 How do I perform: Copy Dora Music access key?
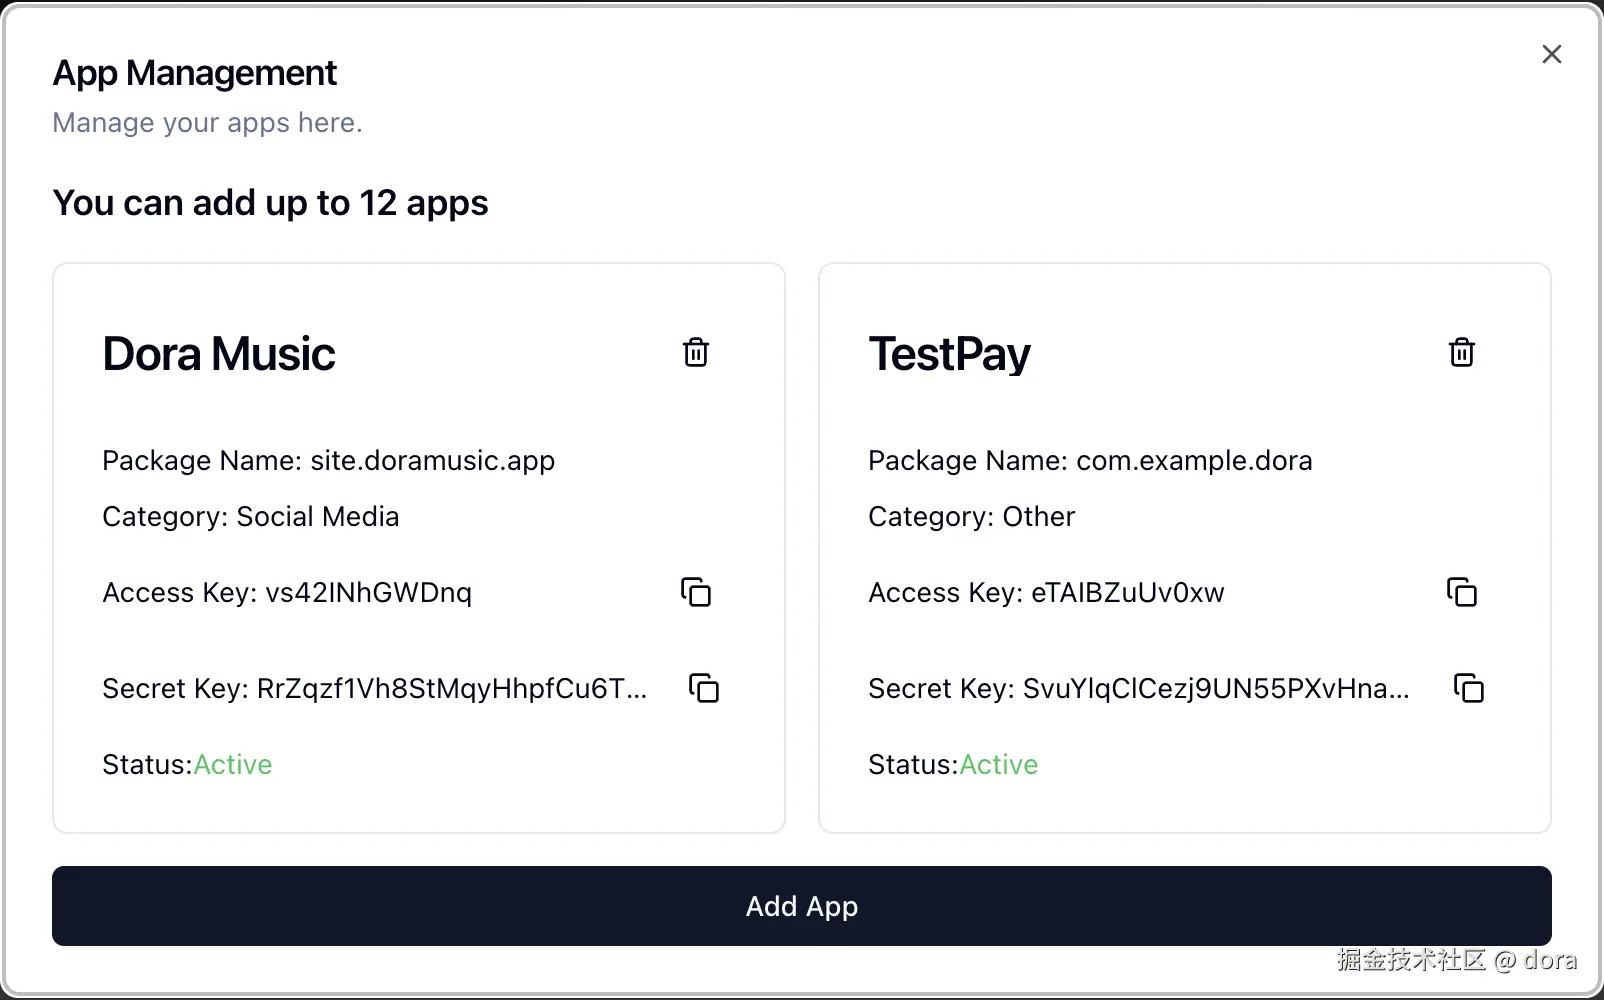[x=696, y=592]
